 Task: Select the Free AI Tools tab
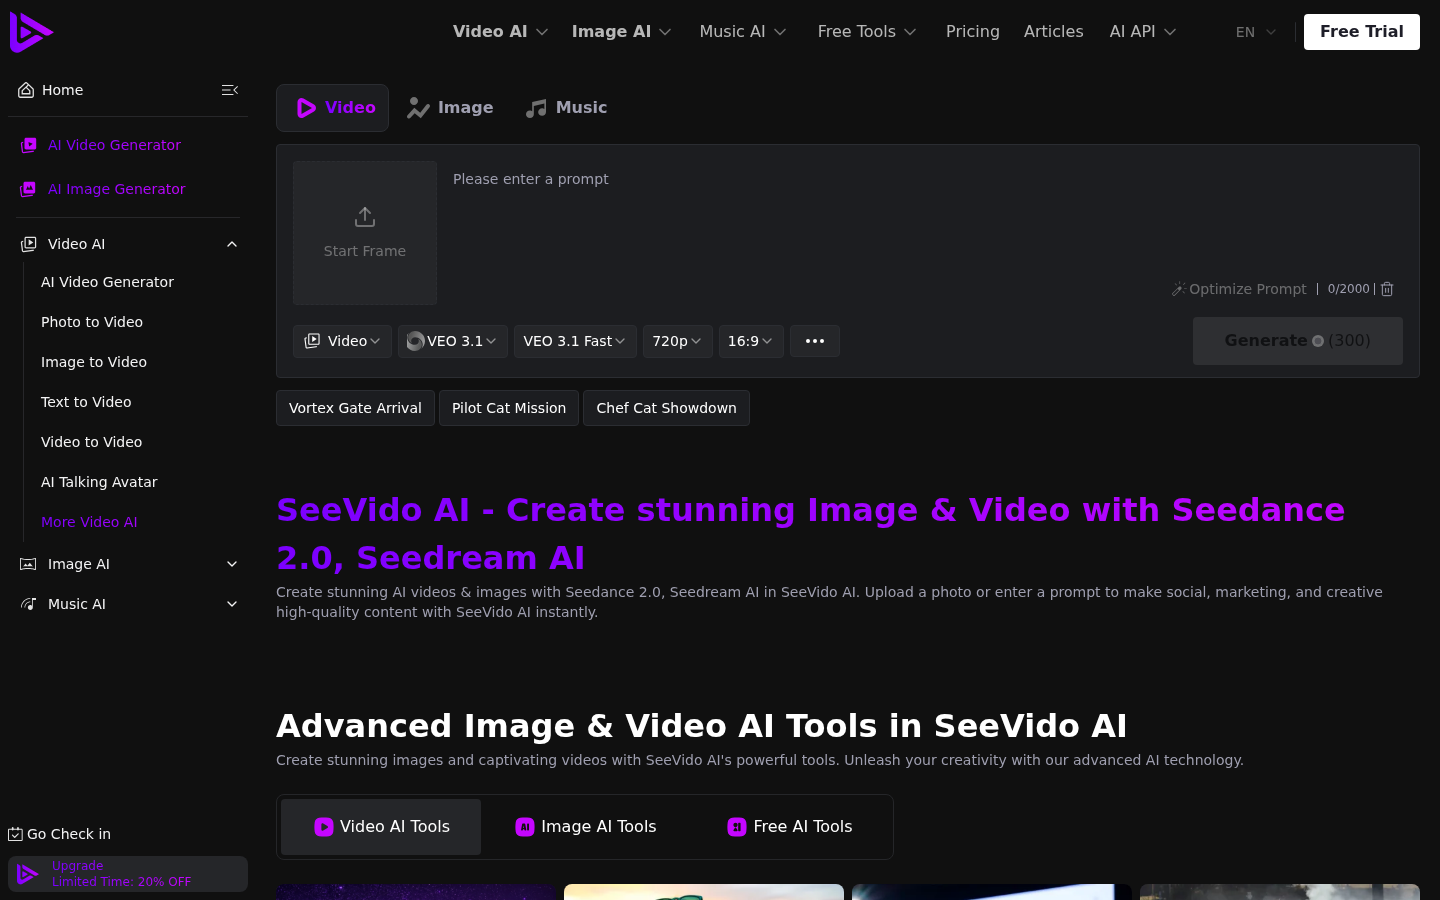790,827
